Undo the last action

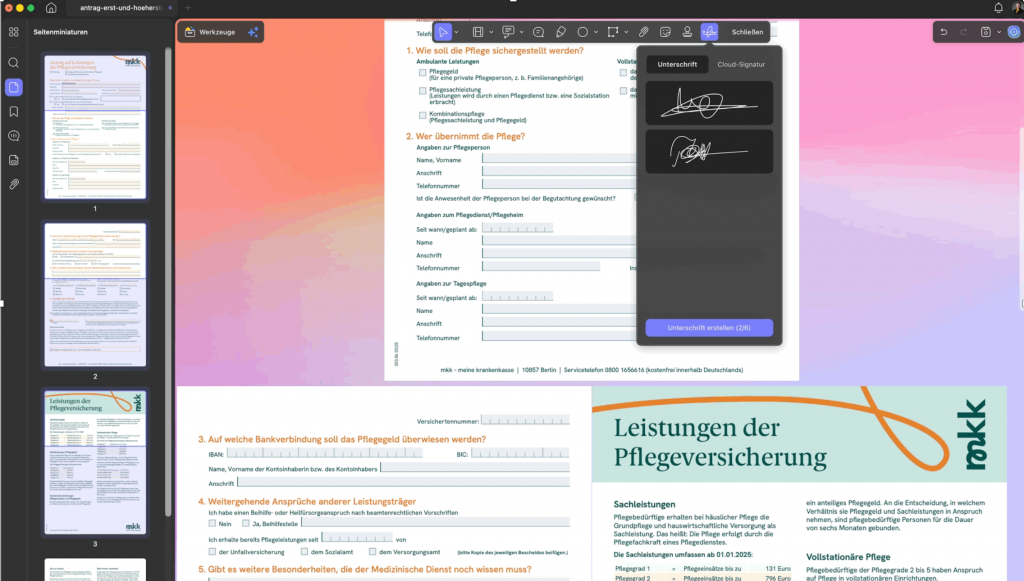point(944,32)
